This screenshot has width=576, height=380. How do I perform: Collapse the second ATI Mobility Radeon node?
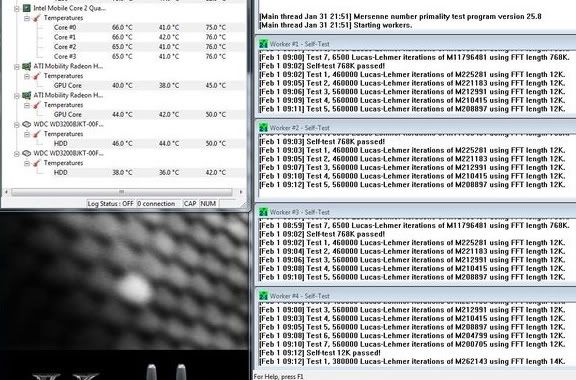tap(17, 96)
